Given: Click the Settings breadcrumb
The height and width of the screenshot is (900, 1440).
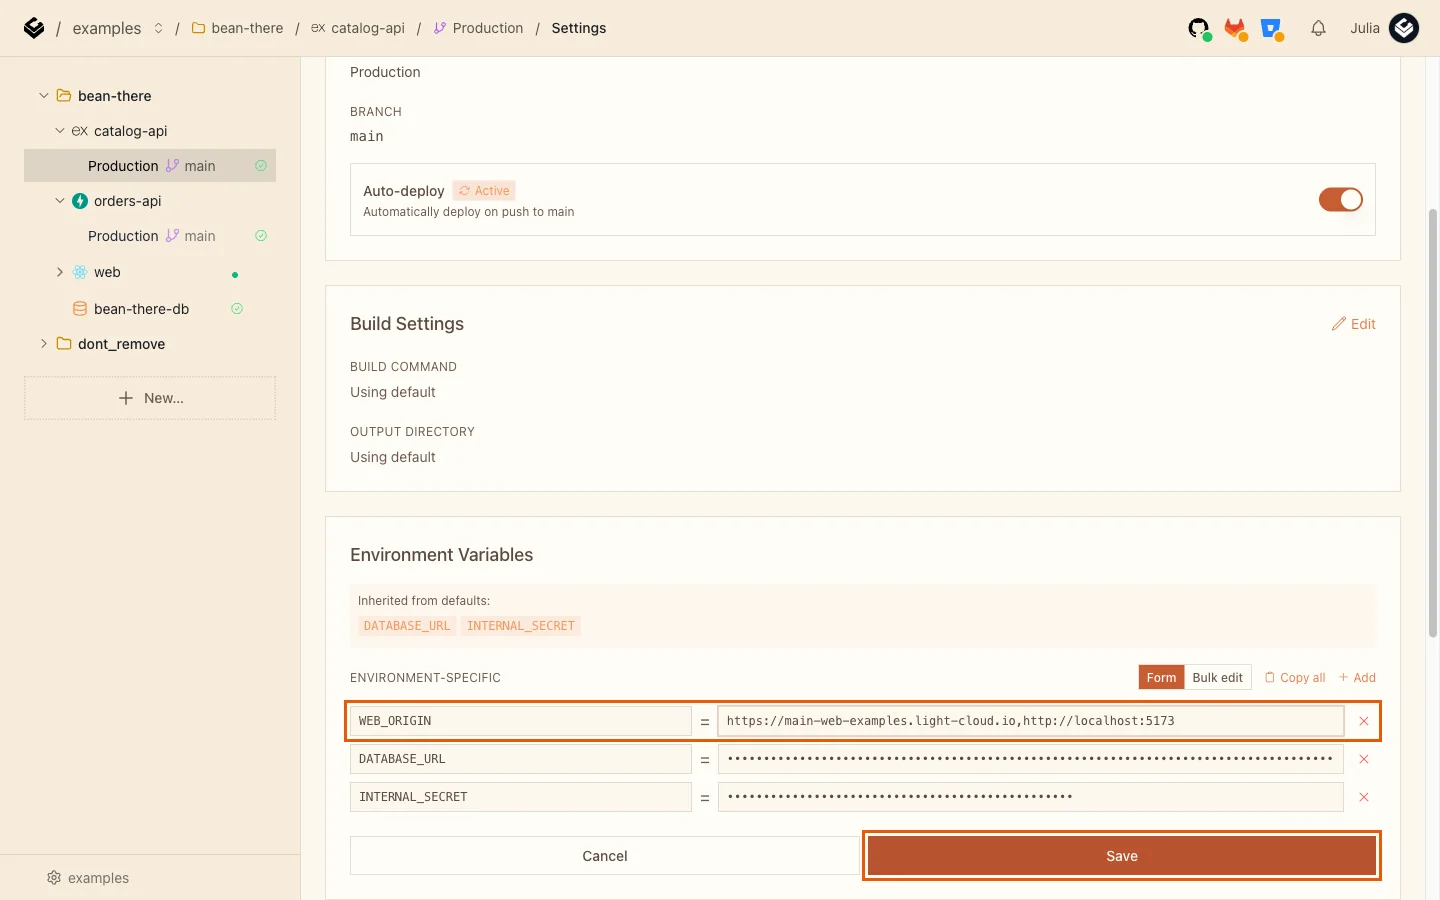Looking at the screenshot, I should point(579,28).
